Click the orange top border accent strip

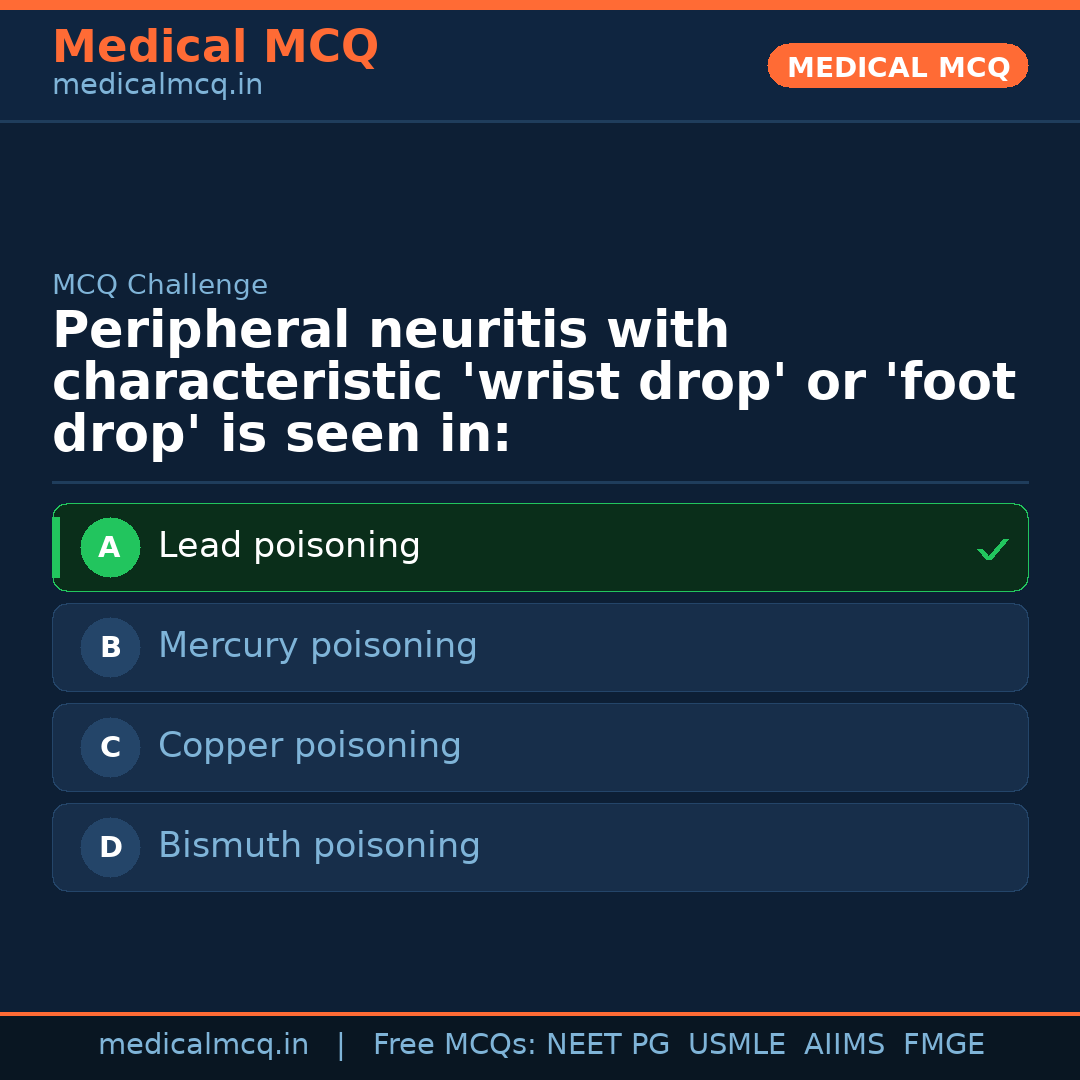click(x=540, y=3)
